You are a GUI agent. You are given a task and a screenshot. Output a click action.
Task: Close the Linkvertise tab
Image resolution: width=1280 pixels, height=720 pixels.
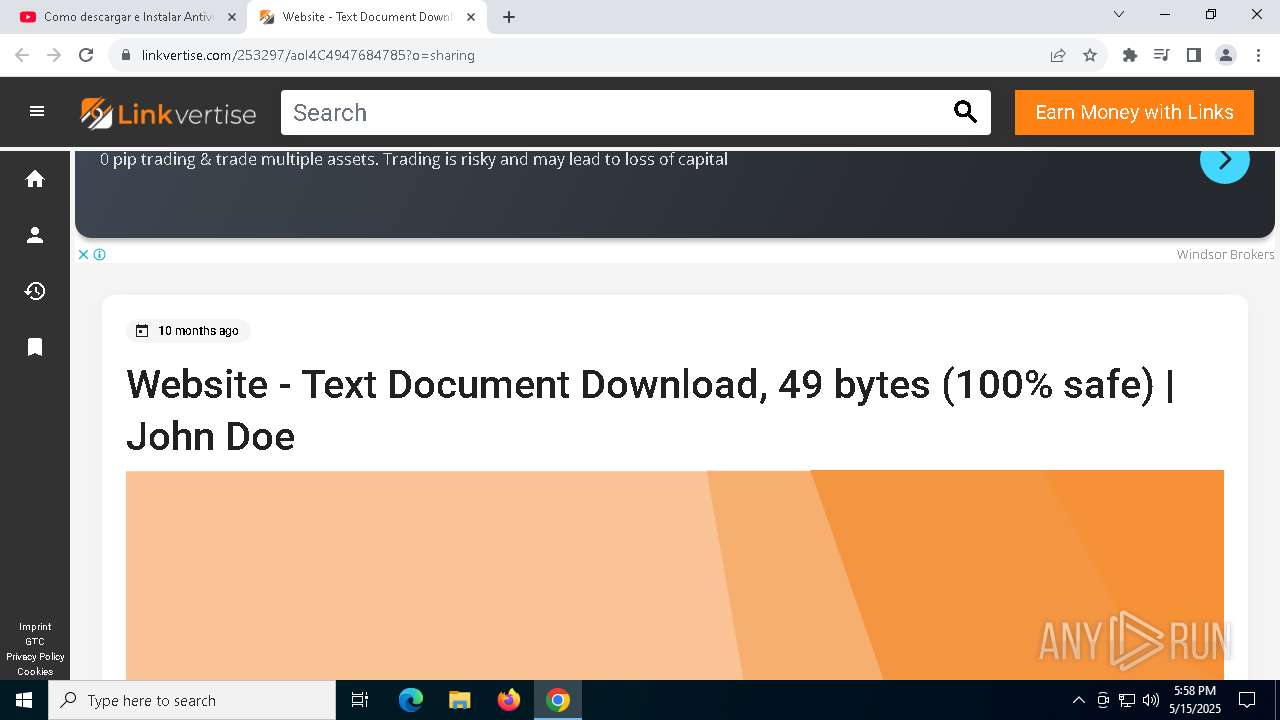(x=471, y=17)
